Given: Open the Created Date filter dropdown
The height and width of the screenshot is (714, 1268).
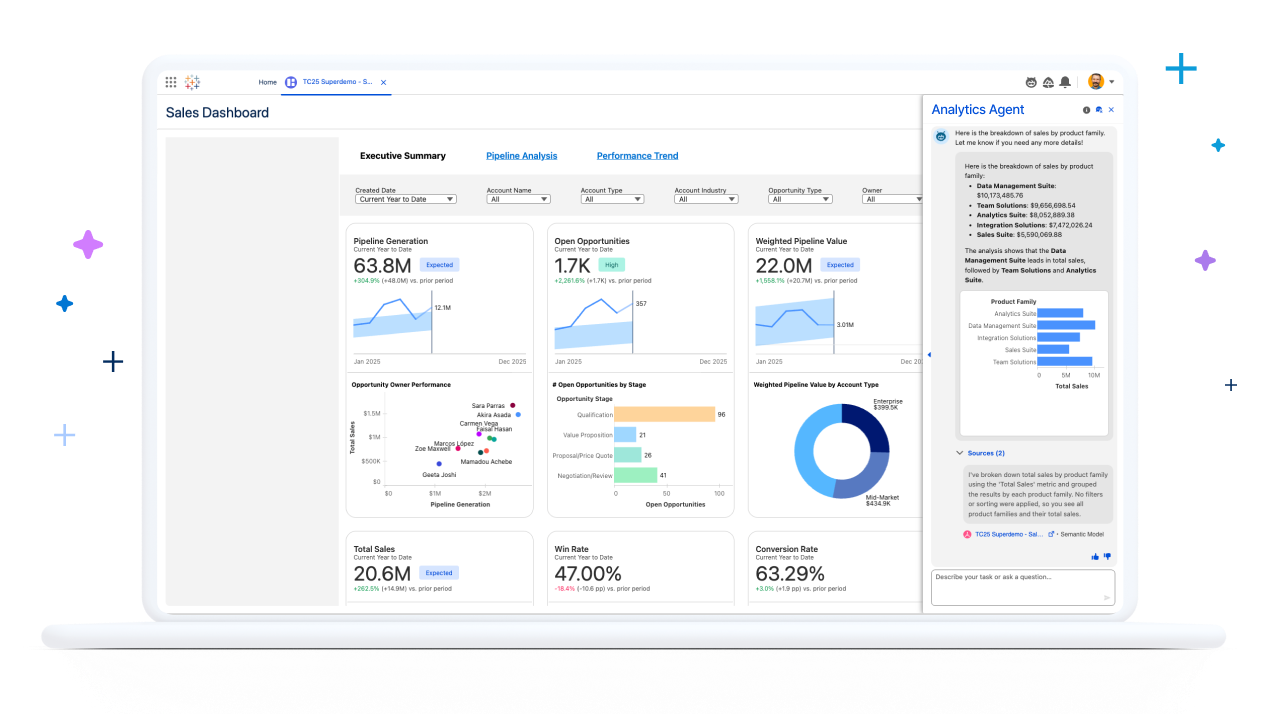Looking at the screenshot, I should (405, 198).
